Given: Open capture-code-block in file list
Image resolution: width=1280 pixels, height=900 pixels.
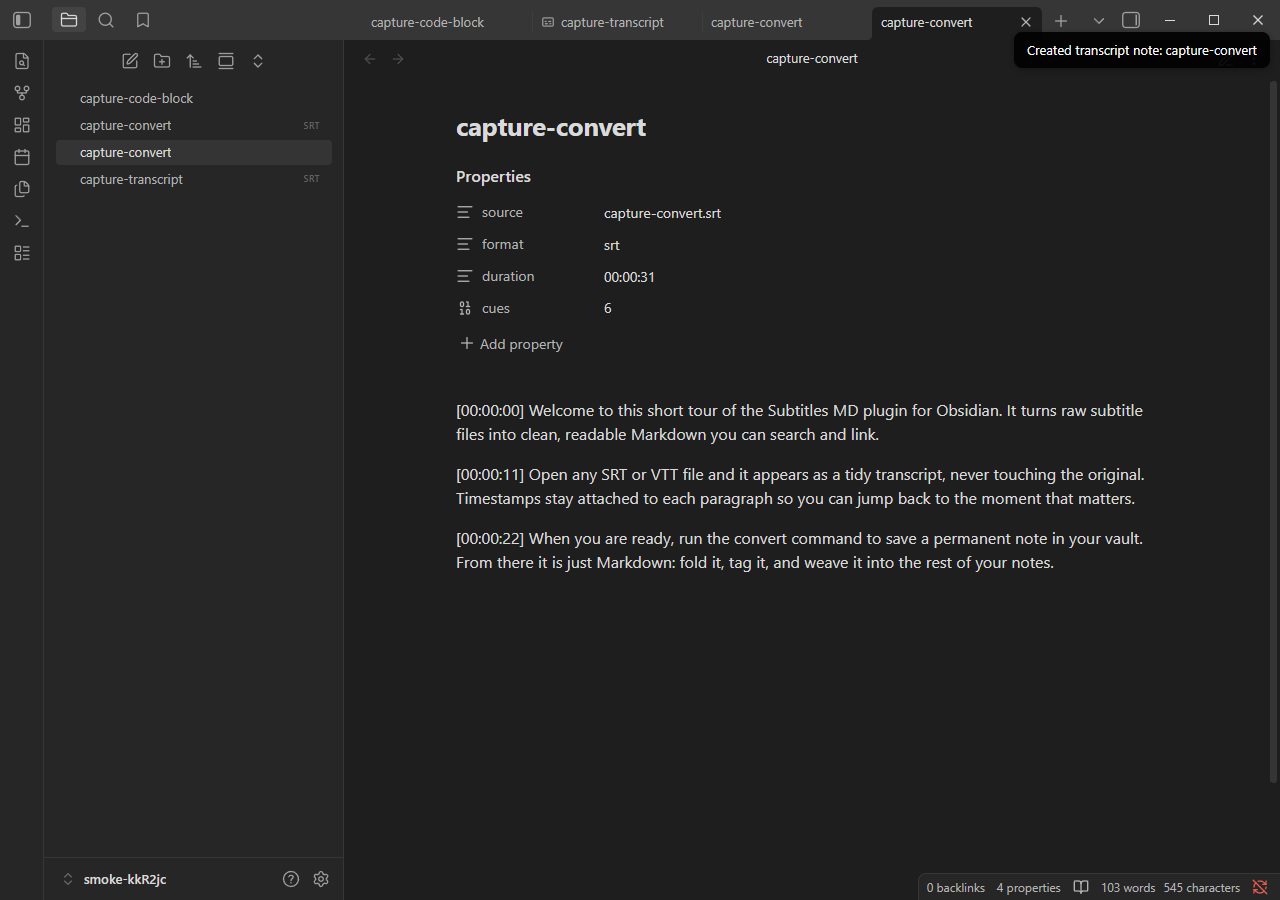Looking at the screenshot, I should pyautogui.click(x=194, y=98).
